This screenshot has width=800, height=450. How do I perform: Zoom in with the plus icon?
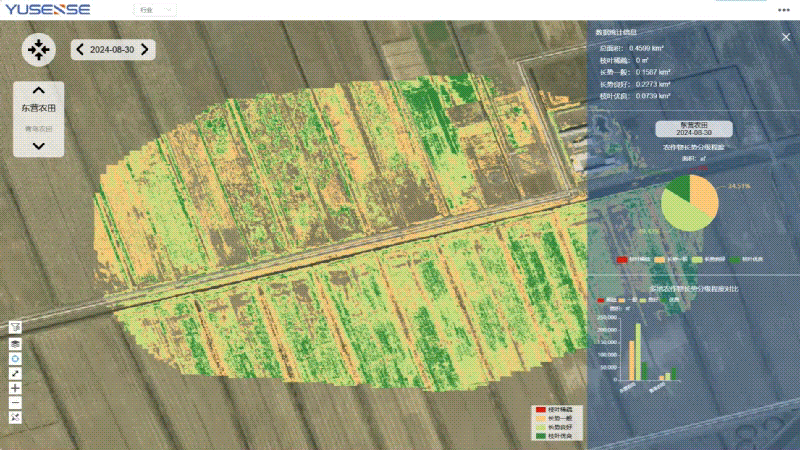point(15,387)
